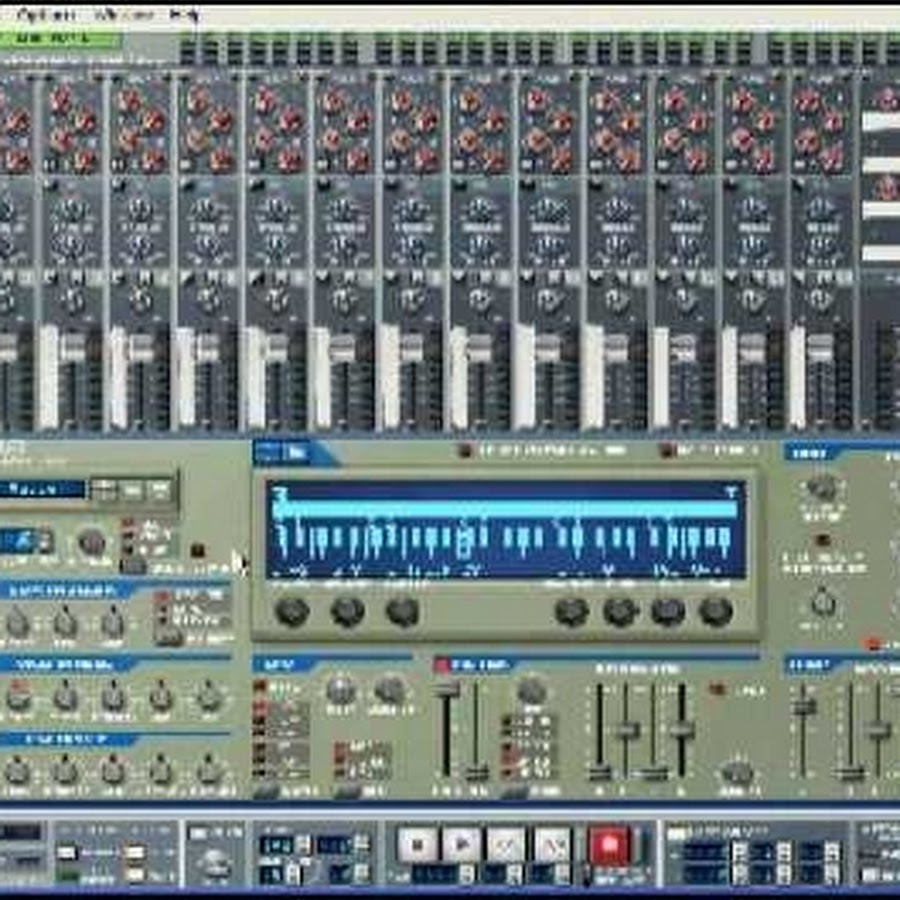Click the Fast Forward button in the transport
900x900 pixels.
[552, 845]
